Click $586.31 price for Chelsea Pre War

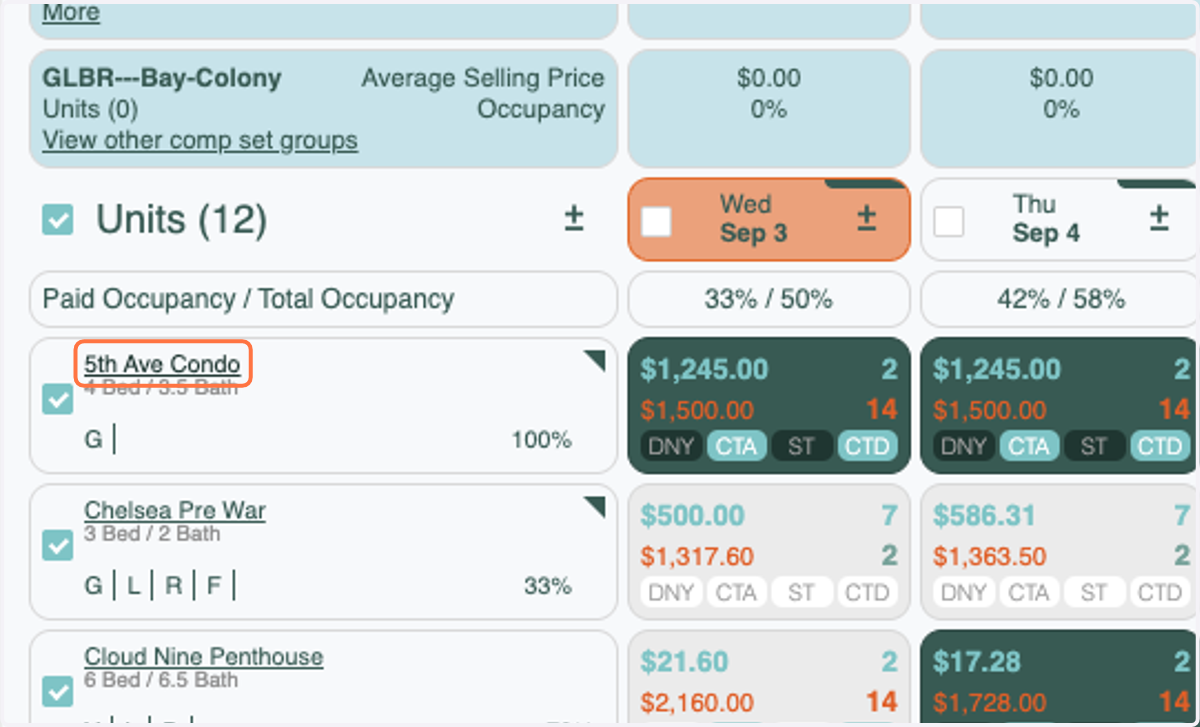coord(985,516)
